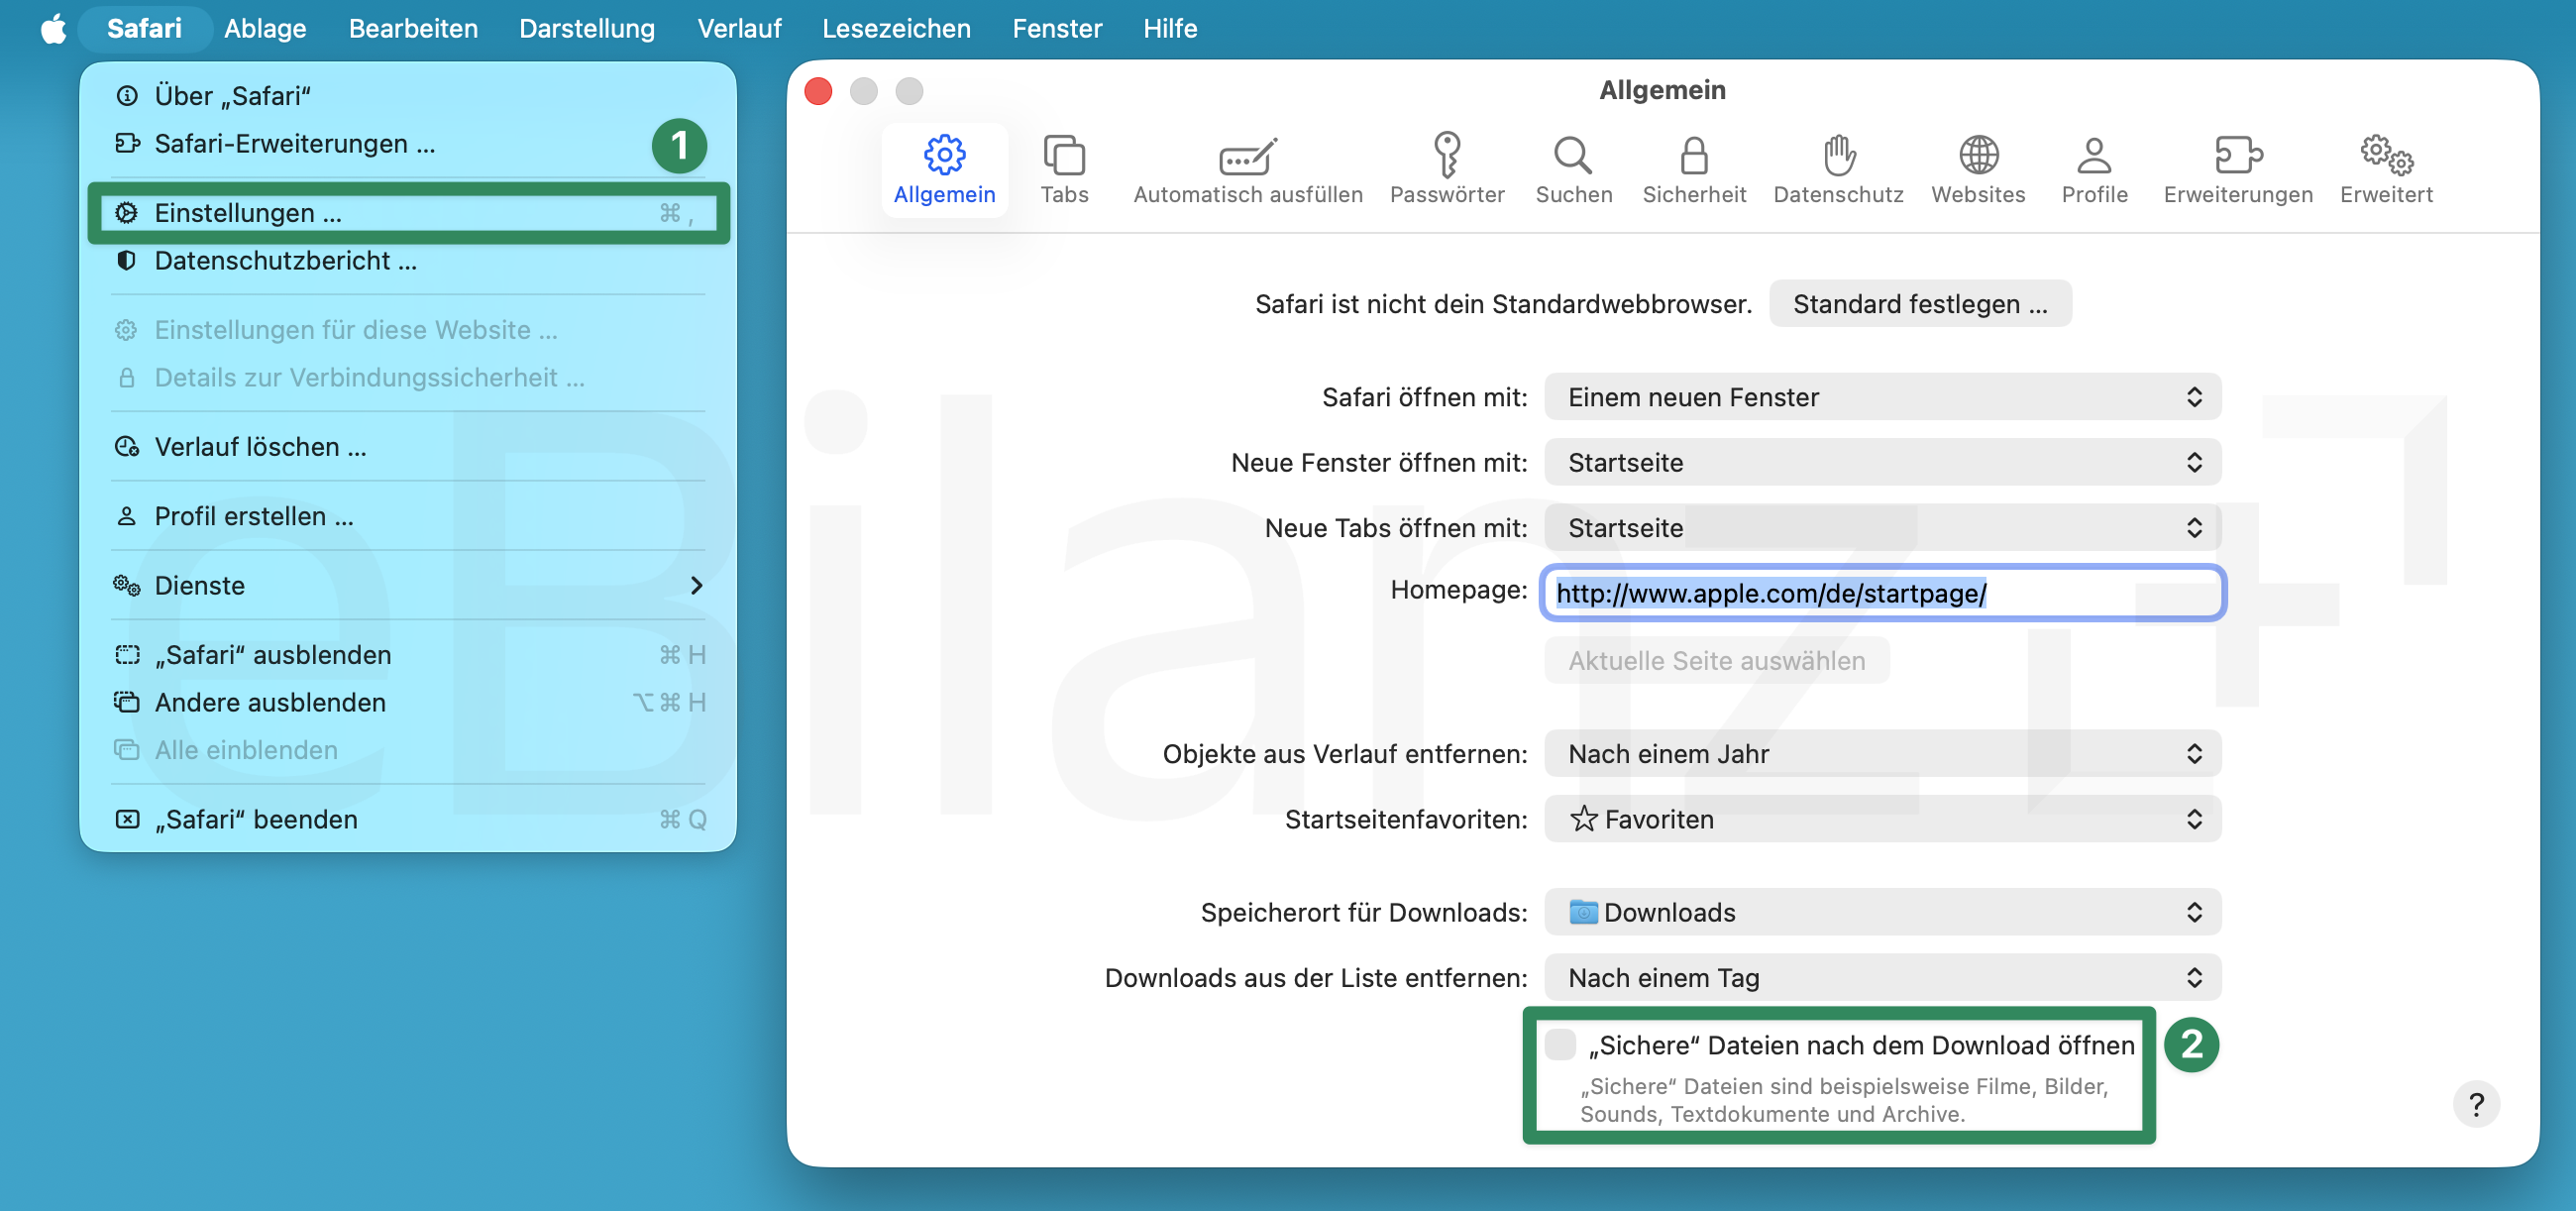2576x1211 pixels.
Task: Open Neue Fenster öffnen mit dropdown
Action: pos(1882,462)
